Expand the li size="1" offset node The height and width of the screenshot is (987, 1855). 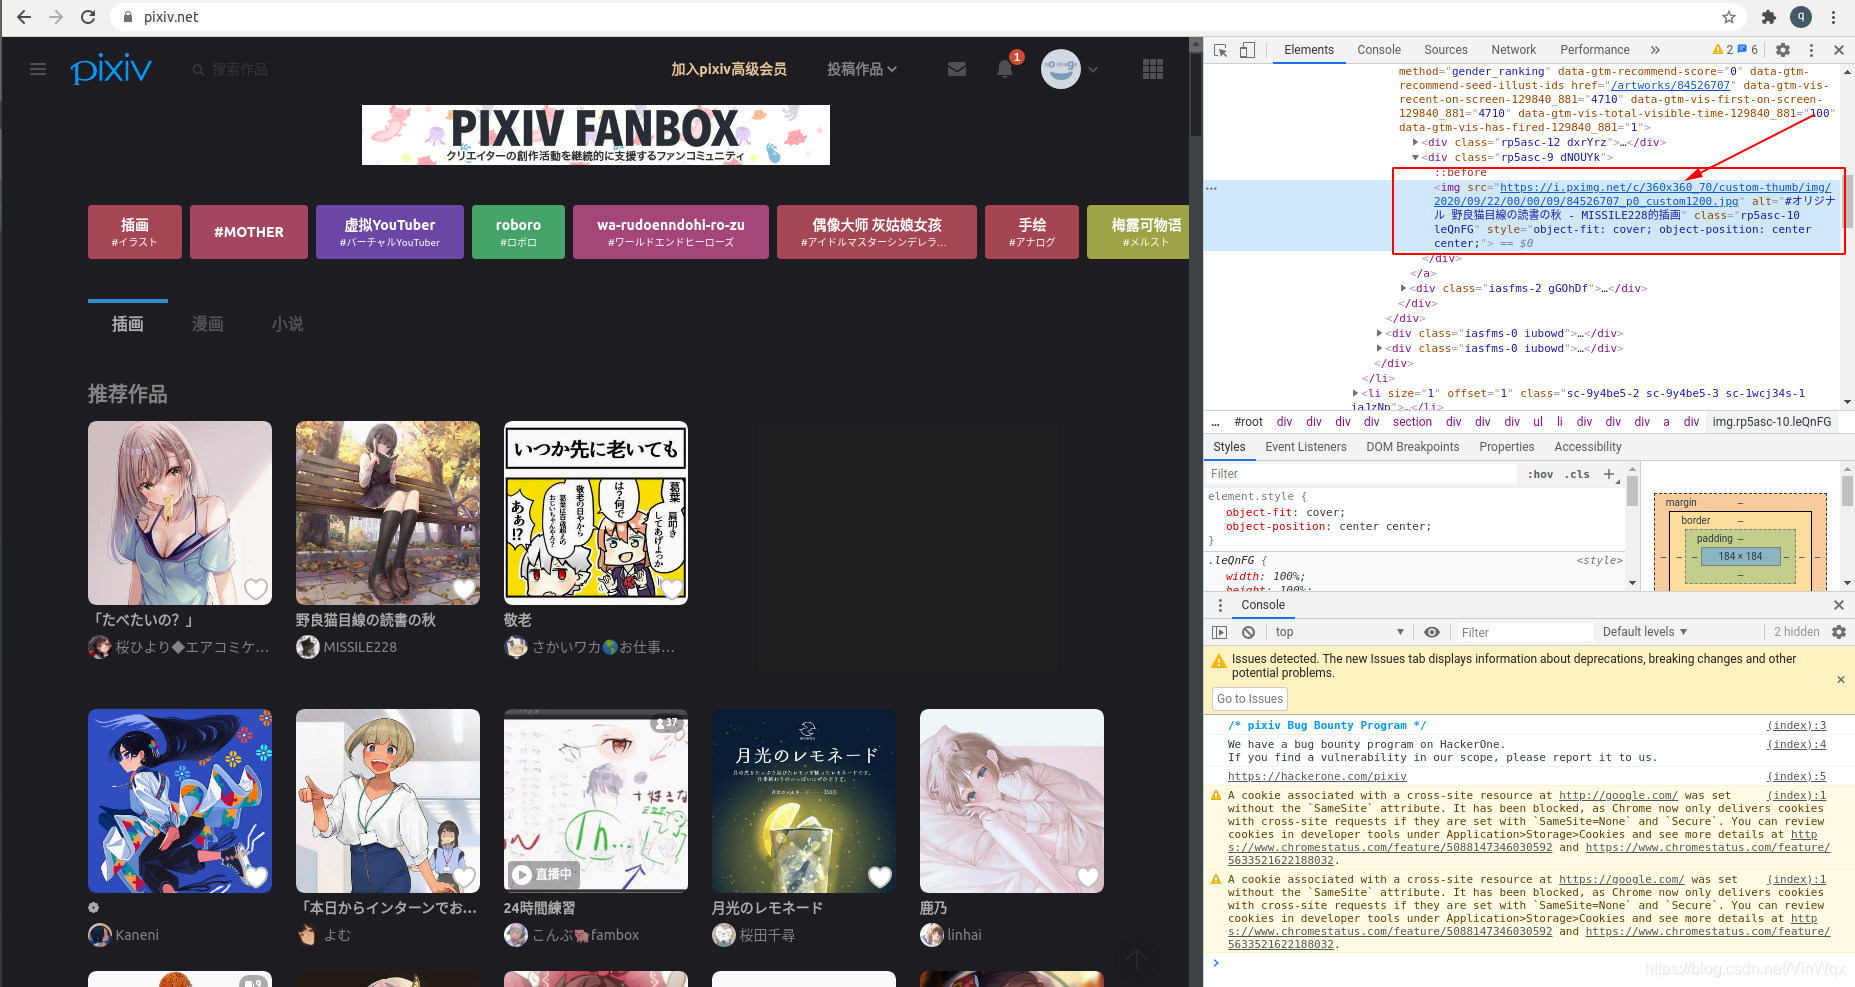click(x=1355, y=393)
